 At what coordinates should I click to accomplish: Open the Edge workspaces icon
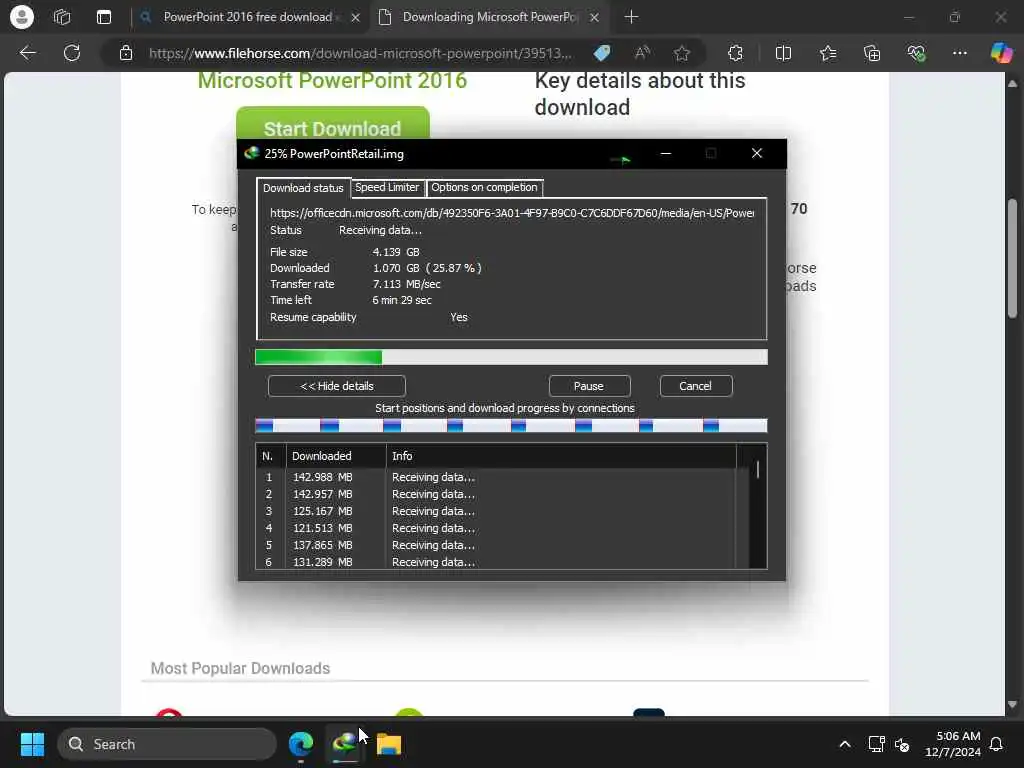click(x=62, y=17)
